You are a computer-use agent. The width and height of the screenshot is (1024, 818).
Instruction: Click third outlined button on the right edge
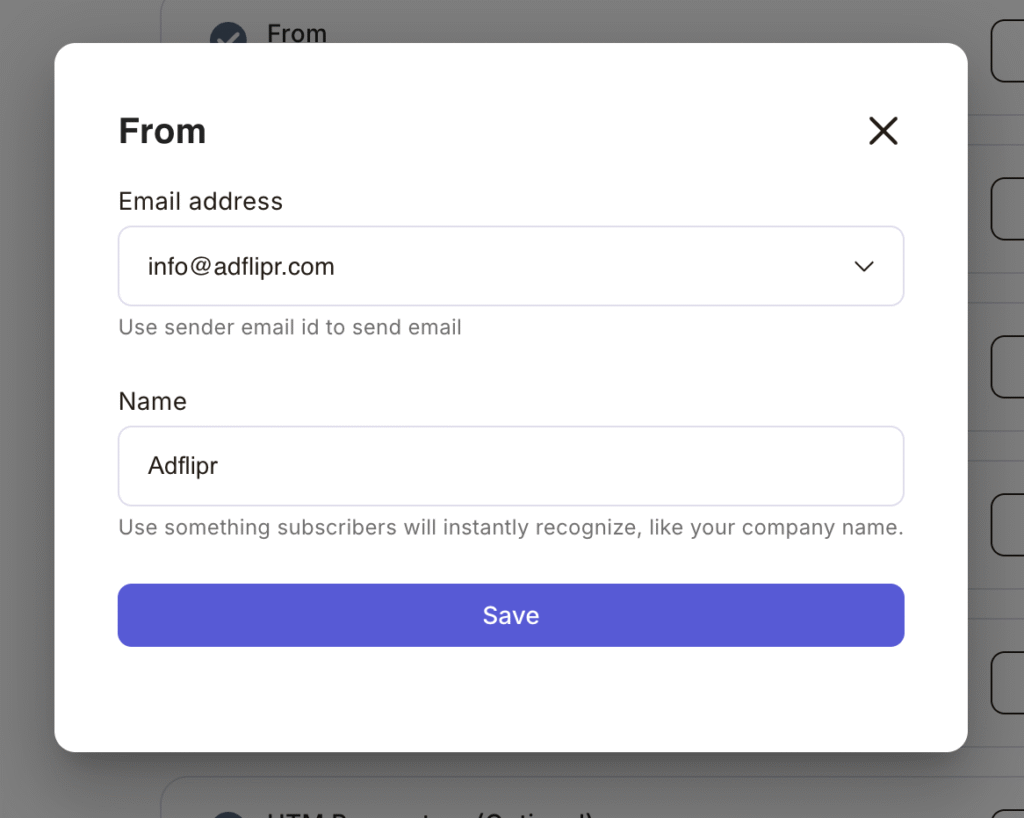[x=1006, y=367]
